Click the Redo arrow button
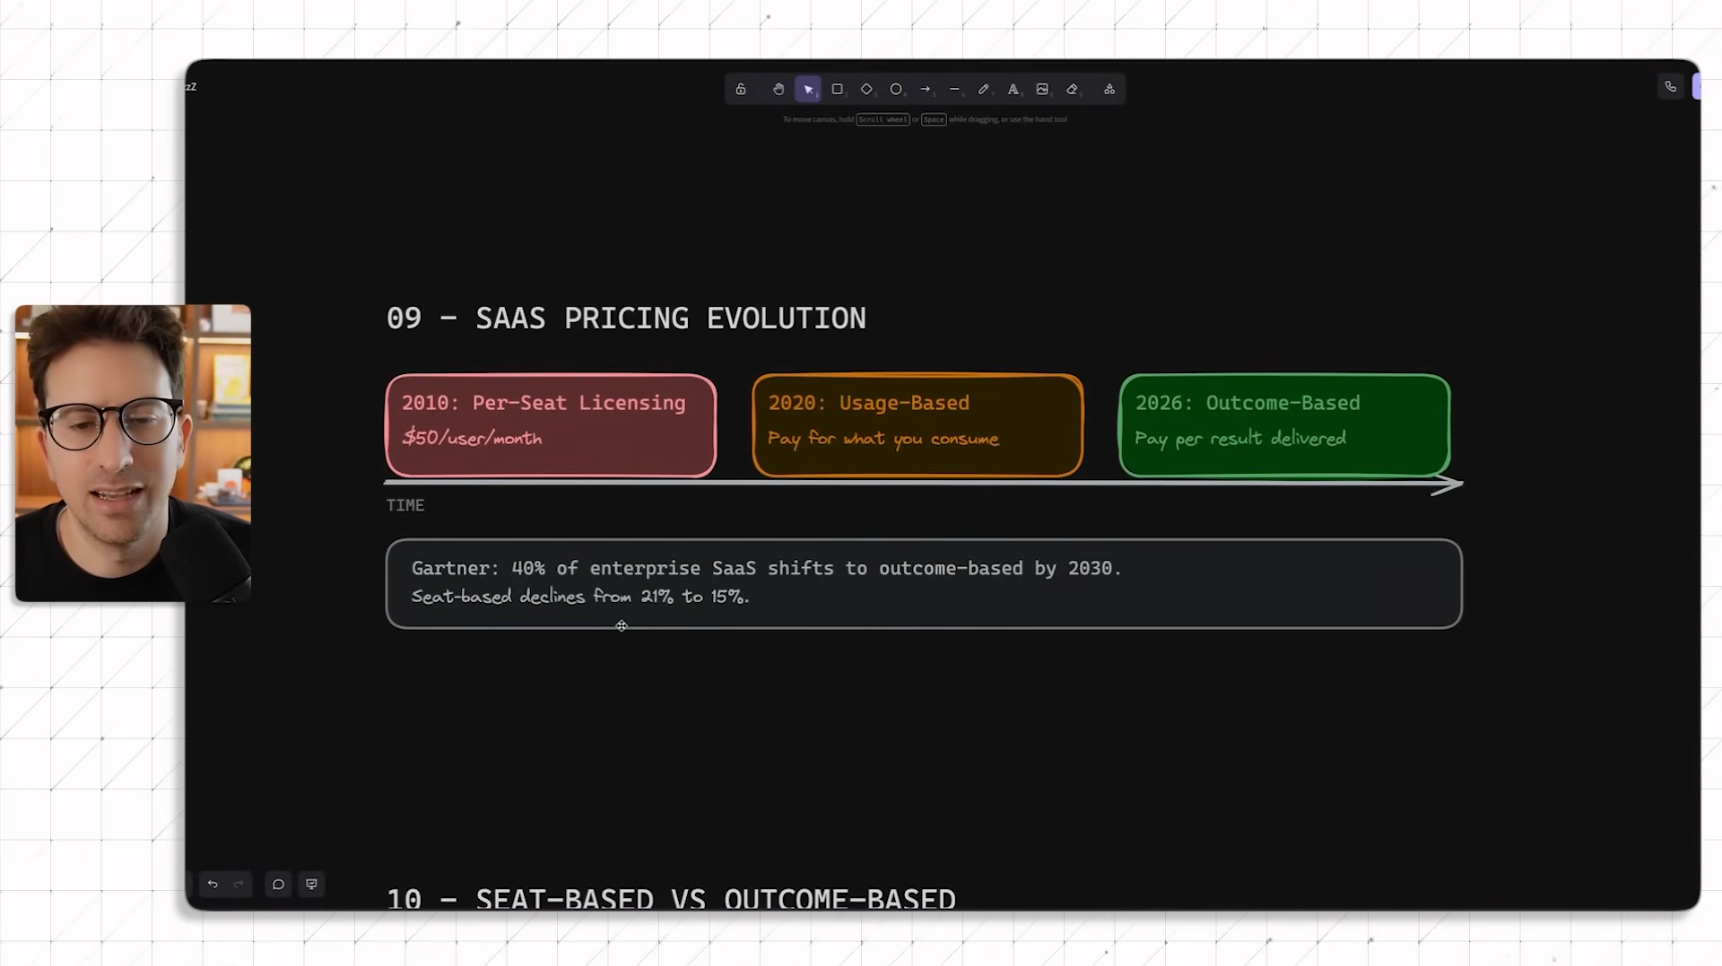 239,884
